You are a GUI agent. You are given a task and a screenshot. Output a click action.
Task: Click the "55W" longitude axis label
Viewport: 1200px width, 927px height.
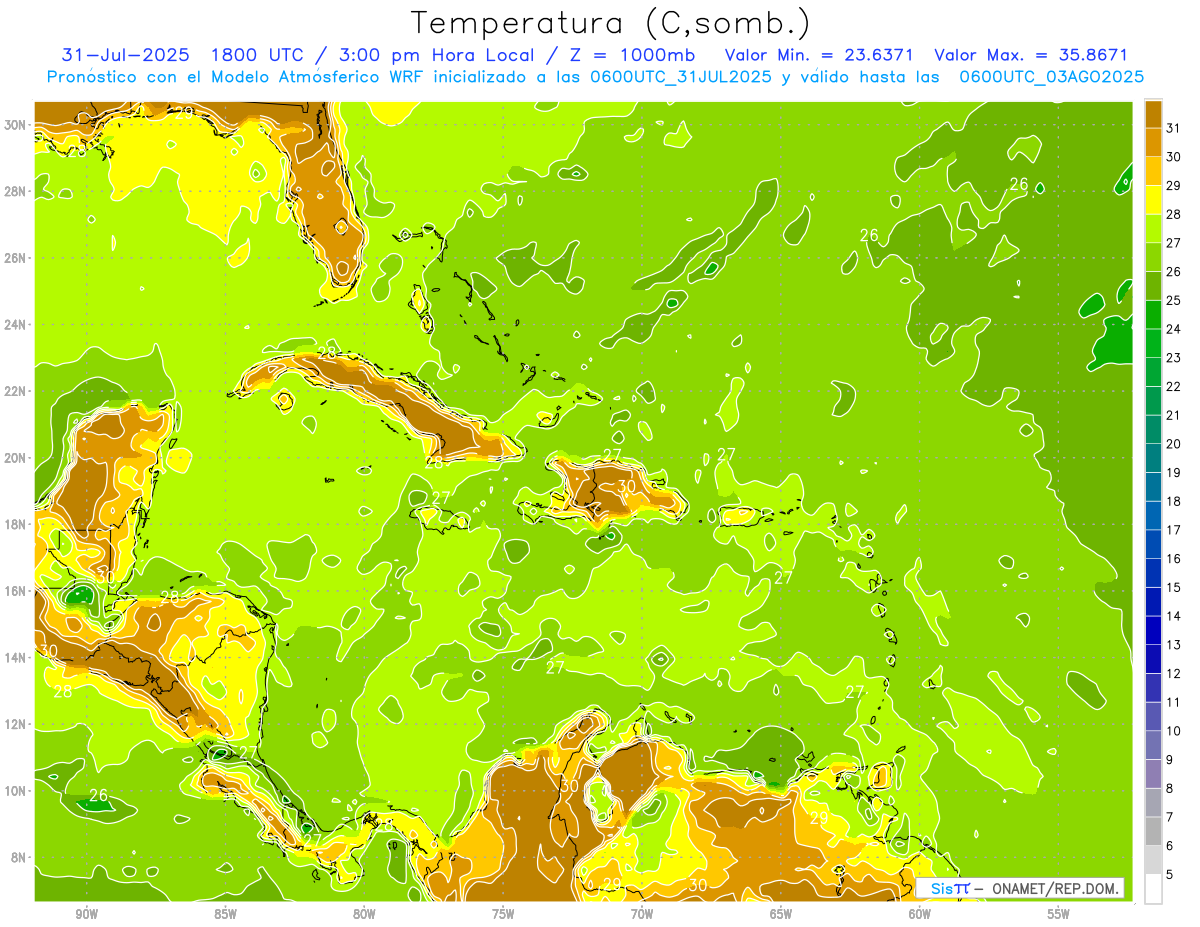tap(1058, 914)
